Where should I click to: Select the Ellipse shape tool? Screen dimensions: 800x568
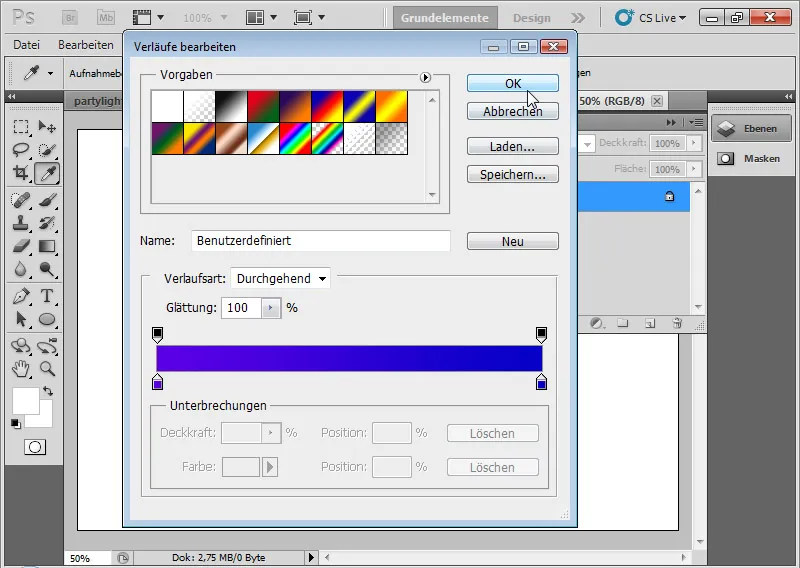[x=47, y=319]
